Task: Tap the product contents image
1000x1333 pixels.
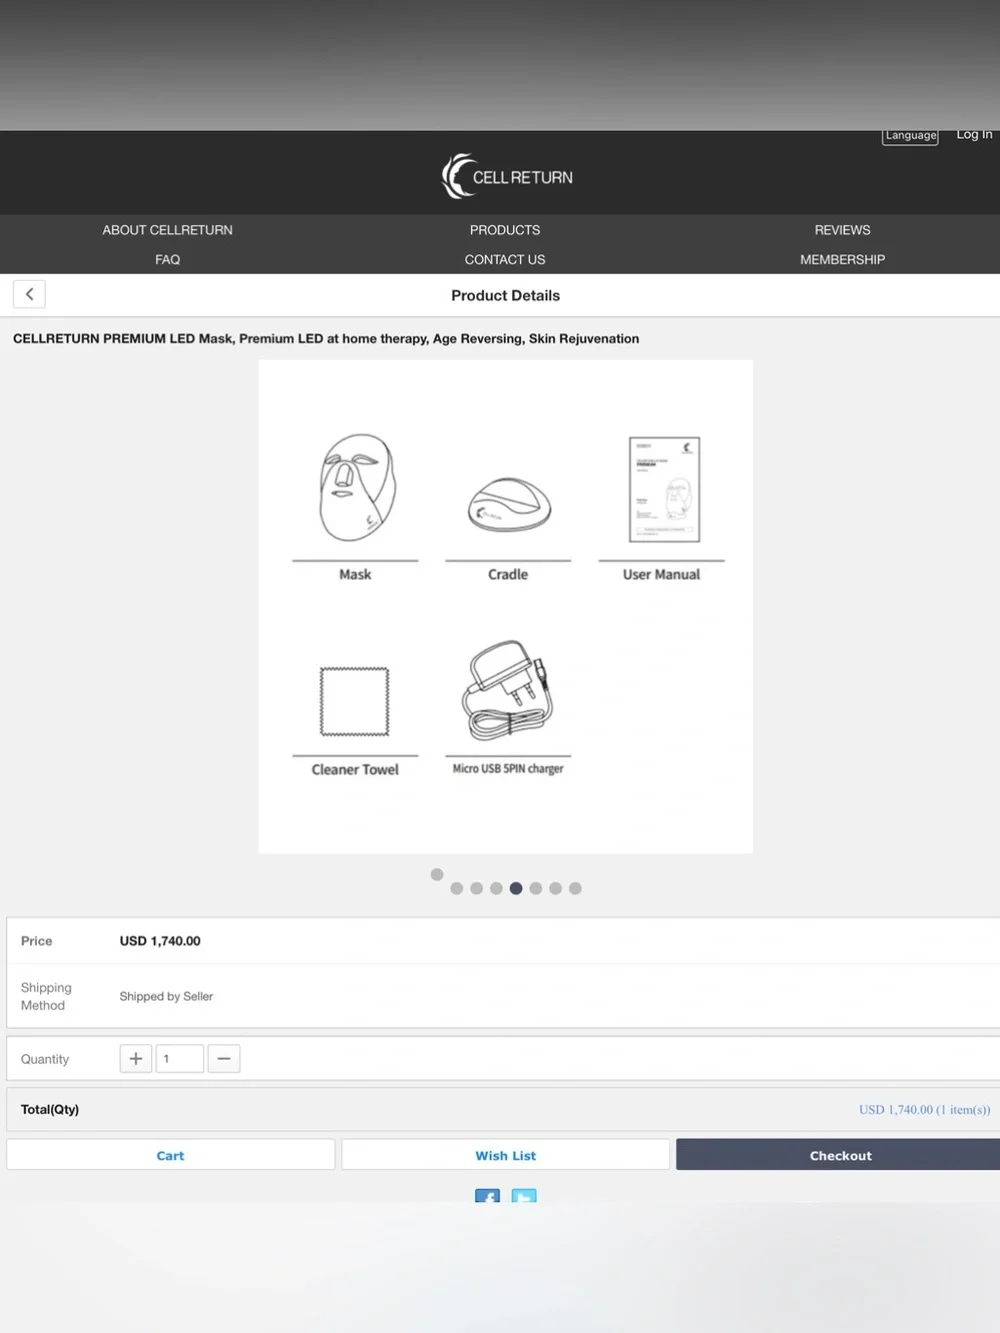Action: tap(505, 606)
